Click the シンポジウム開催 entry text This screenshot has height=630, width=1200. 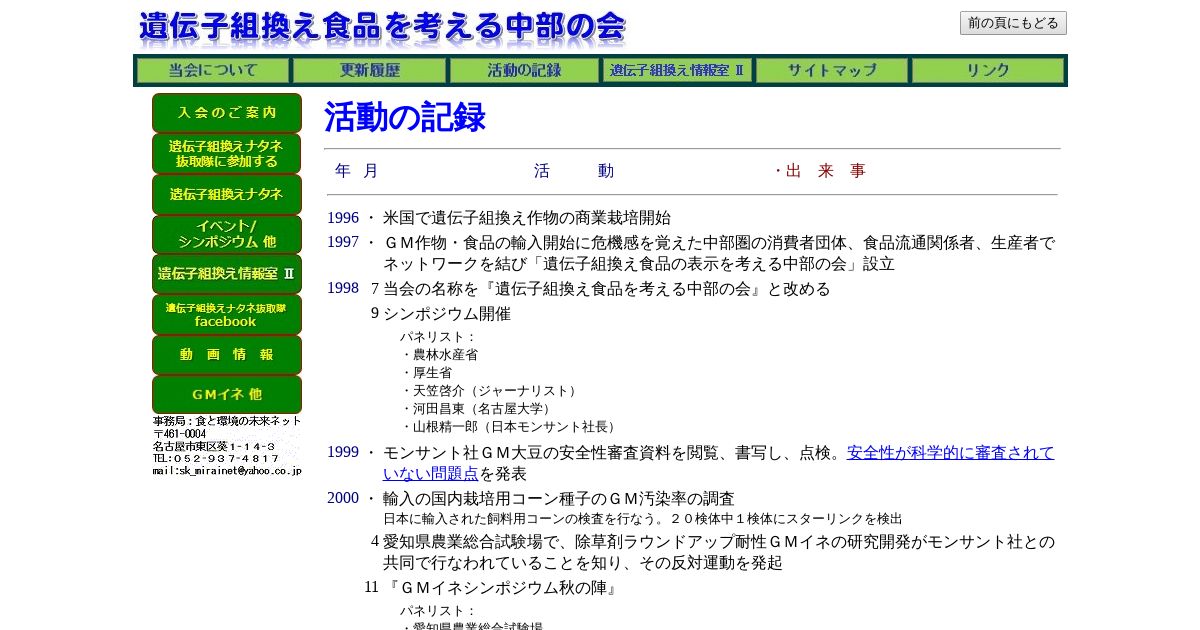coord(447,313)
